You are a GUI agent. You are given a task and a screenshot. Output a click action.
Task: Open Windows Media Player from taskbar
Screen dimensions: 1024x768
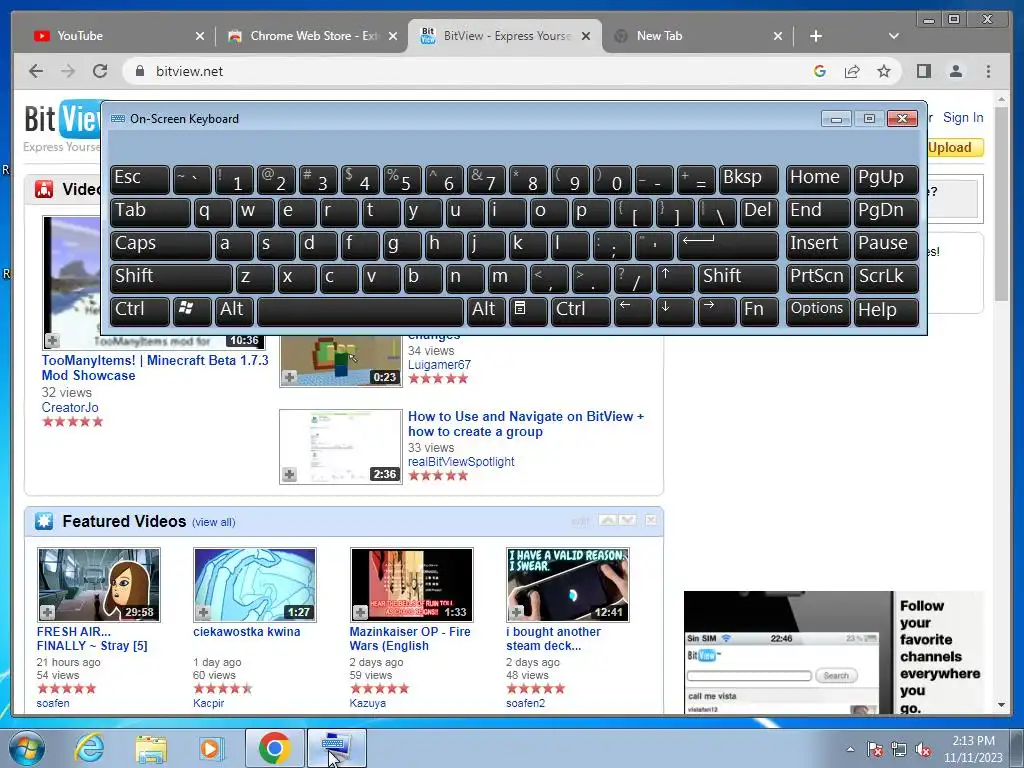click(x=211, y=748)
